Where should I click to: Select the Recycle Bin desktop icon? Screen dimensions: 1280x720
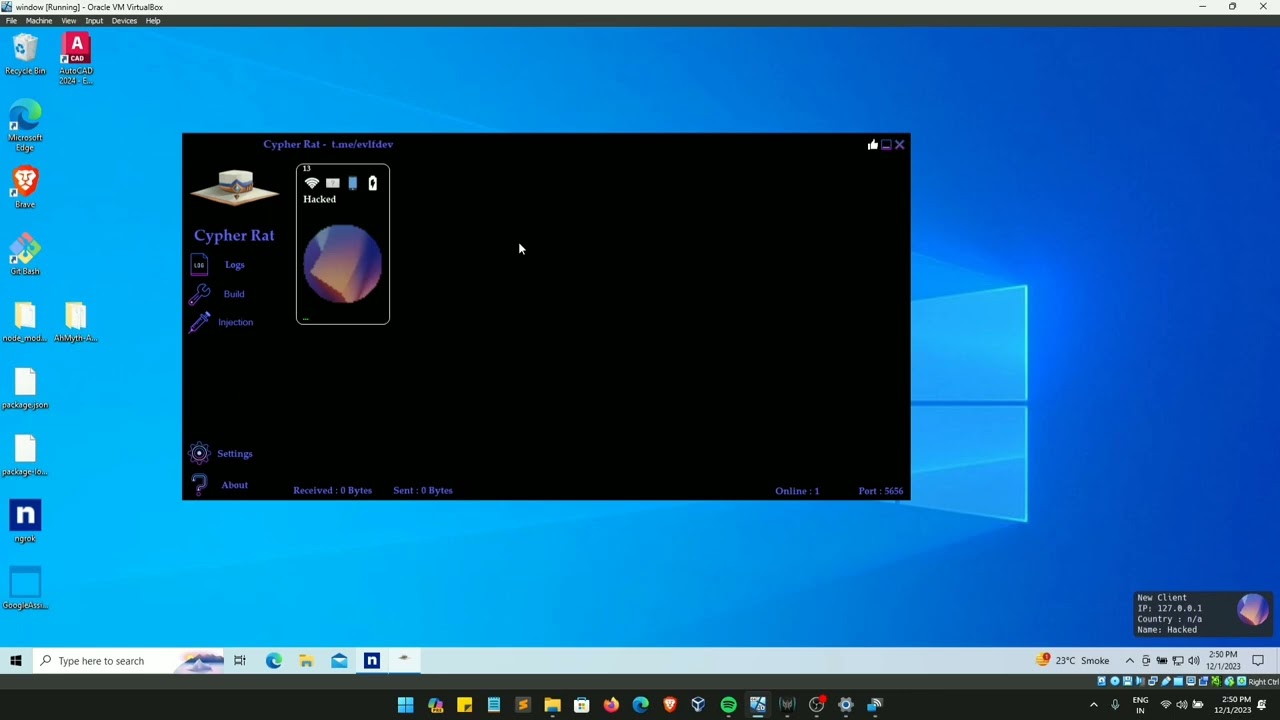tap(25, 55)
